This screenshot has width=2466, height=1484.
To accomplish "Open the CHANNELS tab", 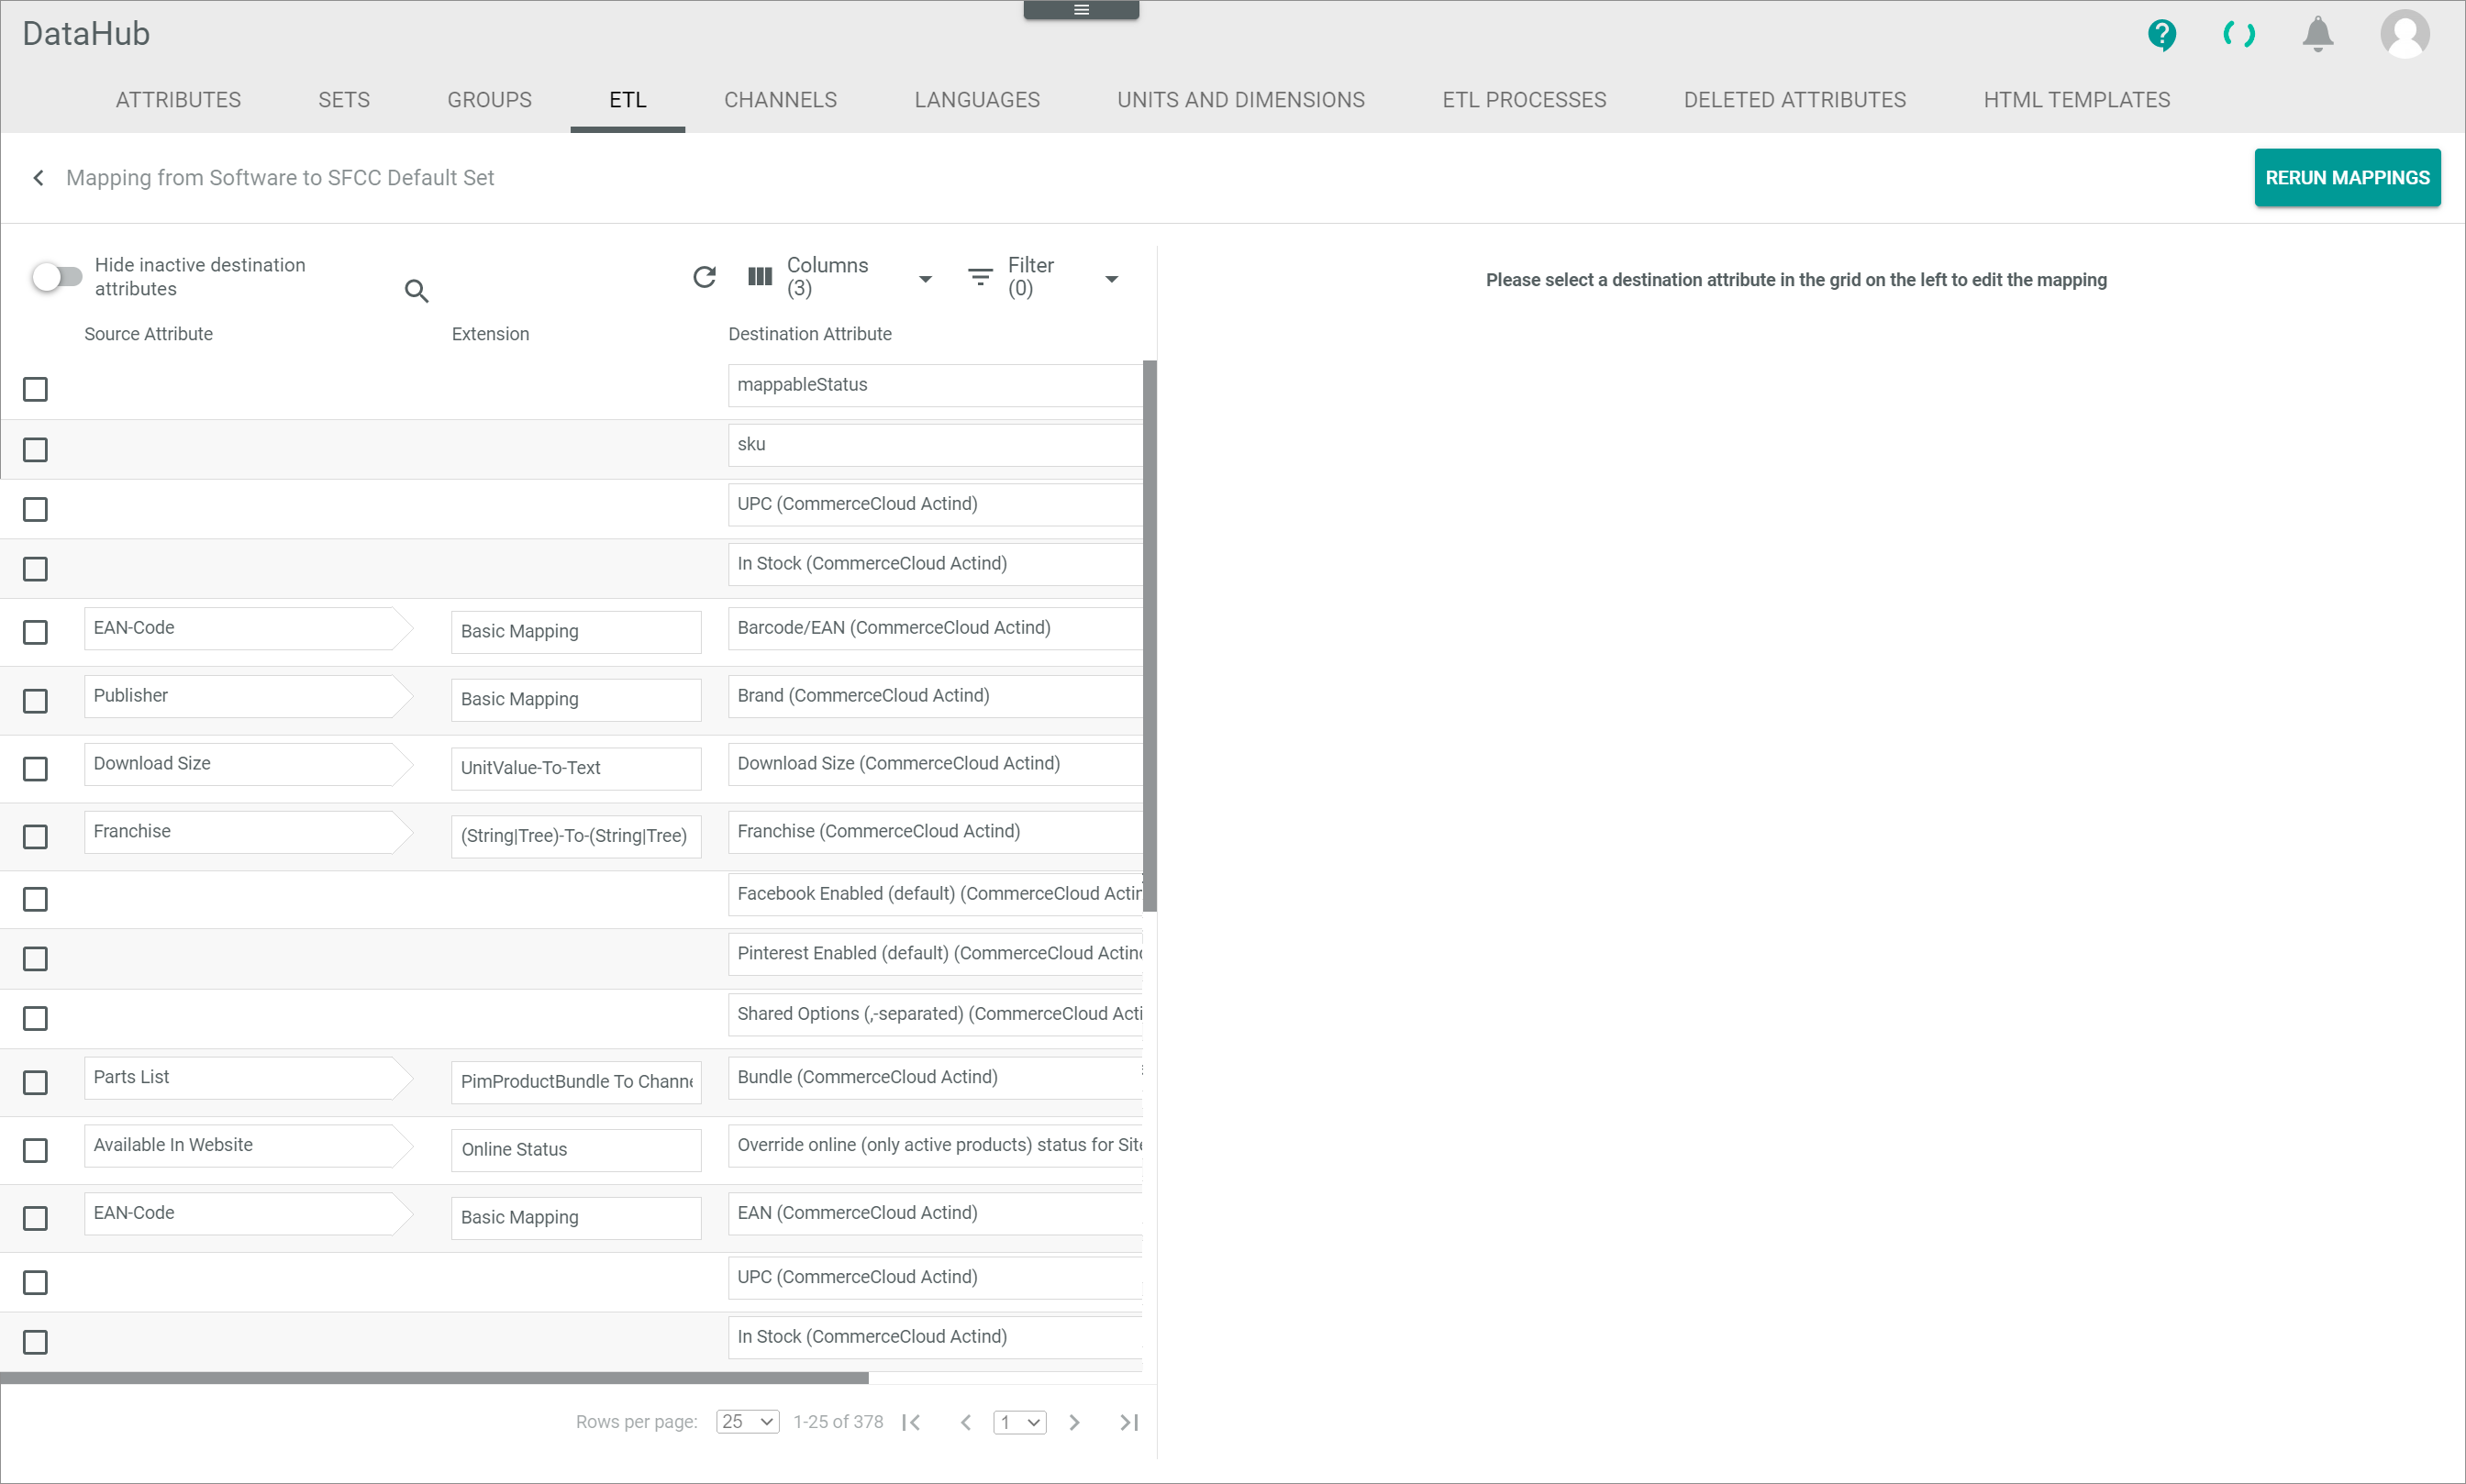I will click(780, 100).
